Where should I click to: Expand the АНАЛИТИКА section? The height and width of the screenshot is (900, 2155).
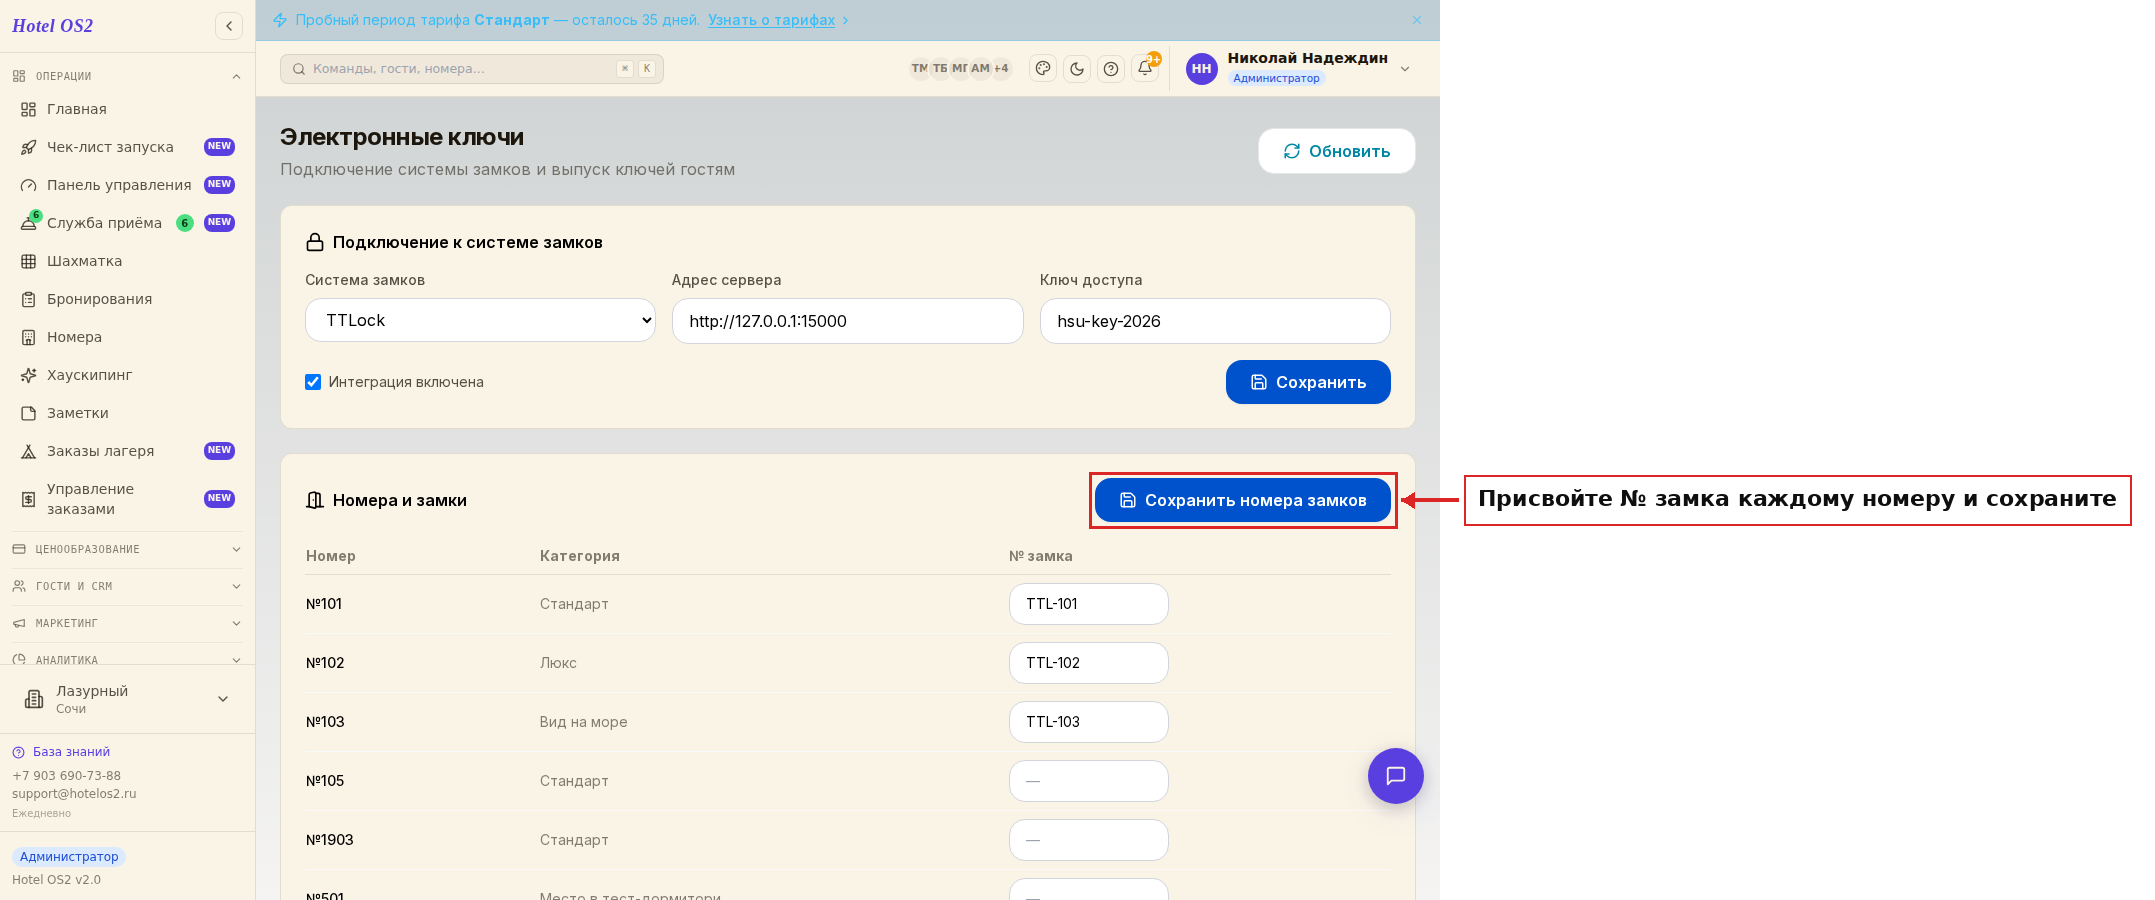[127, 659]
